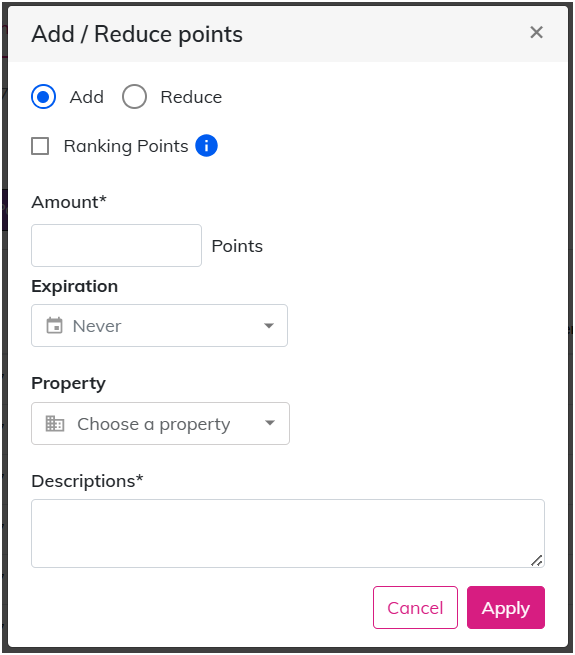Click the dialog title 'Add / Reduce points'
The image size is (575, 655).
pyautogui.click(x=137, y=34)
